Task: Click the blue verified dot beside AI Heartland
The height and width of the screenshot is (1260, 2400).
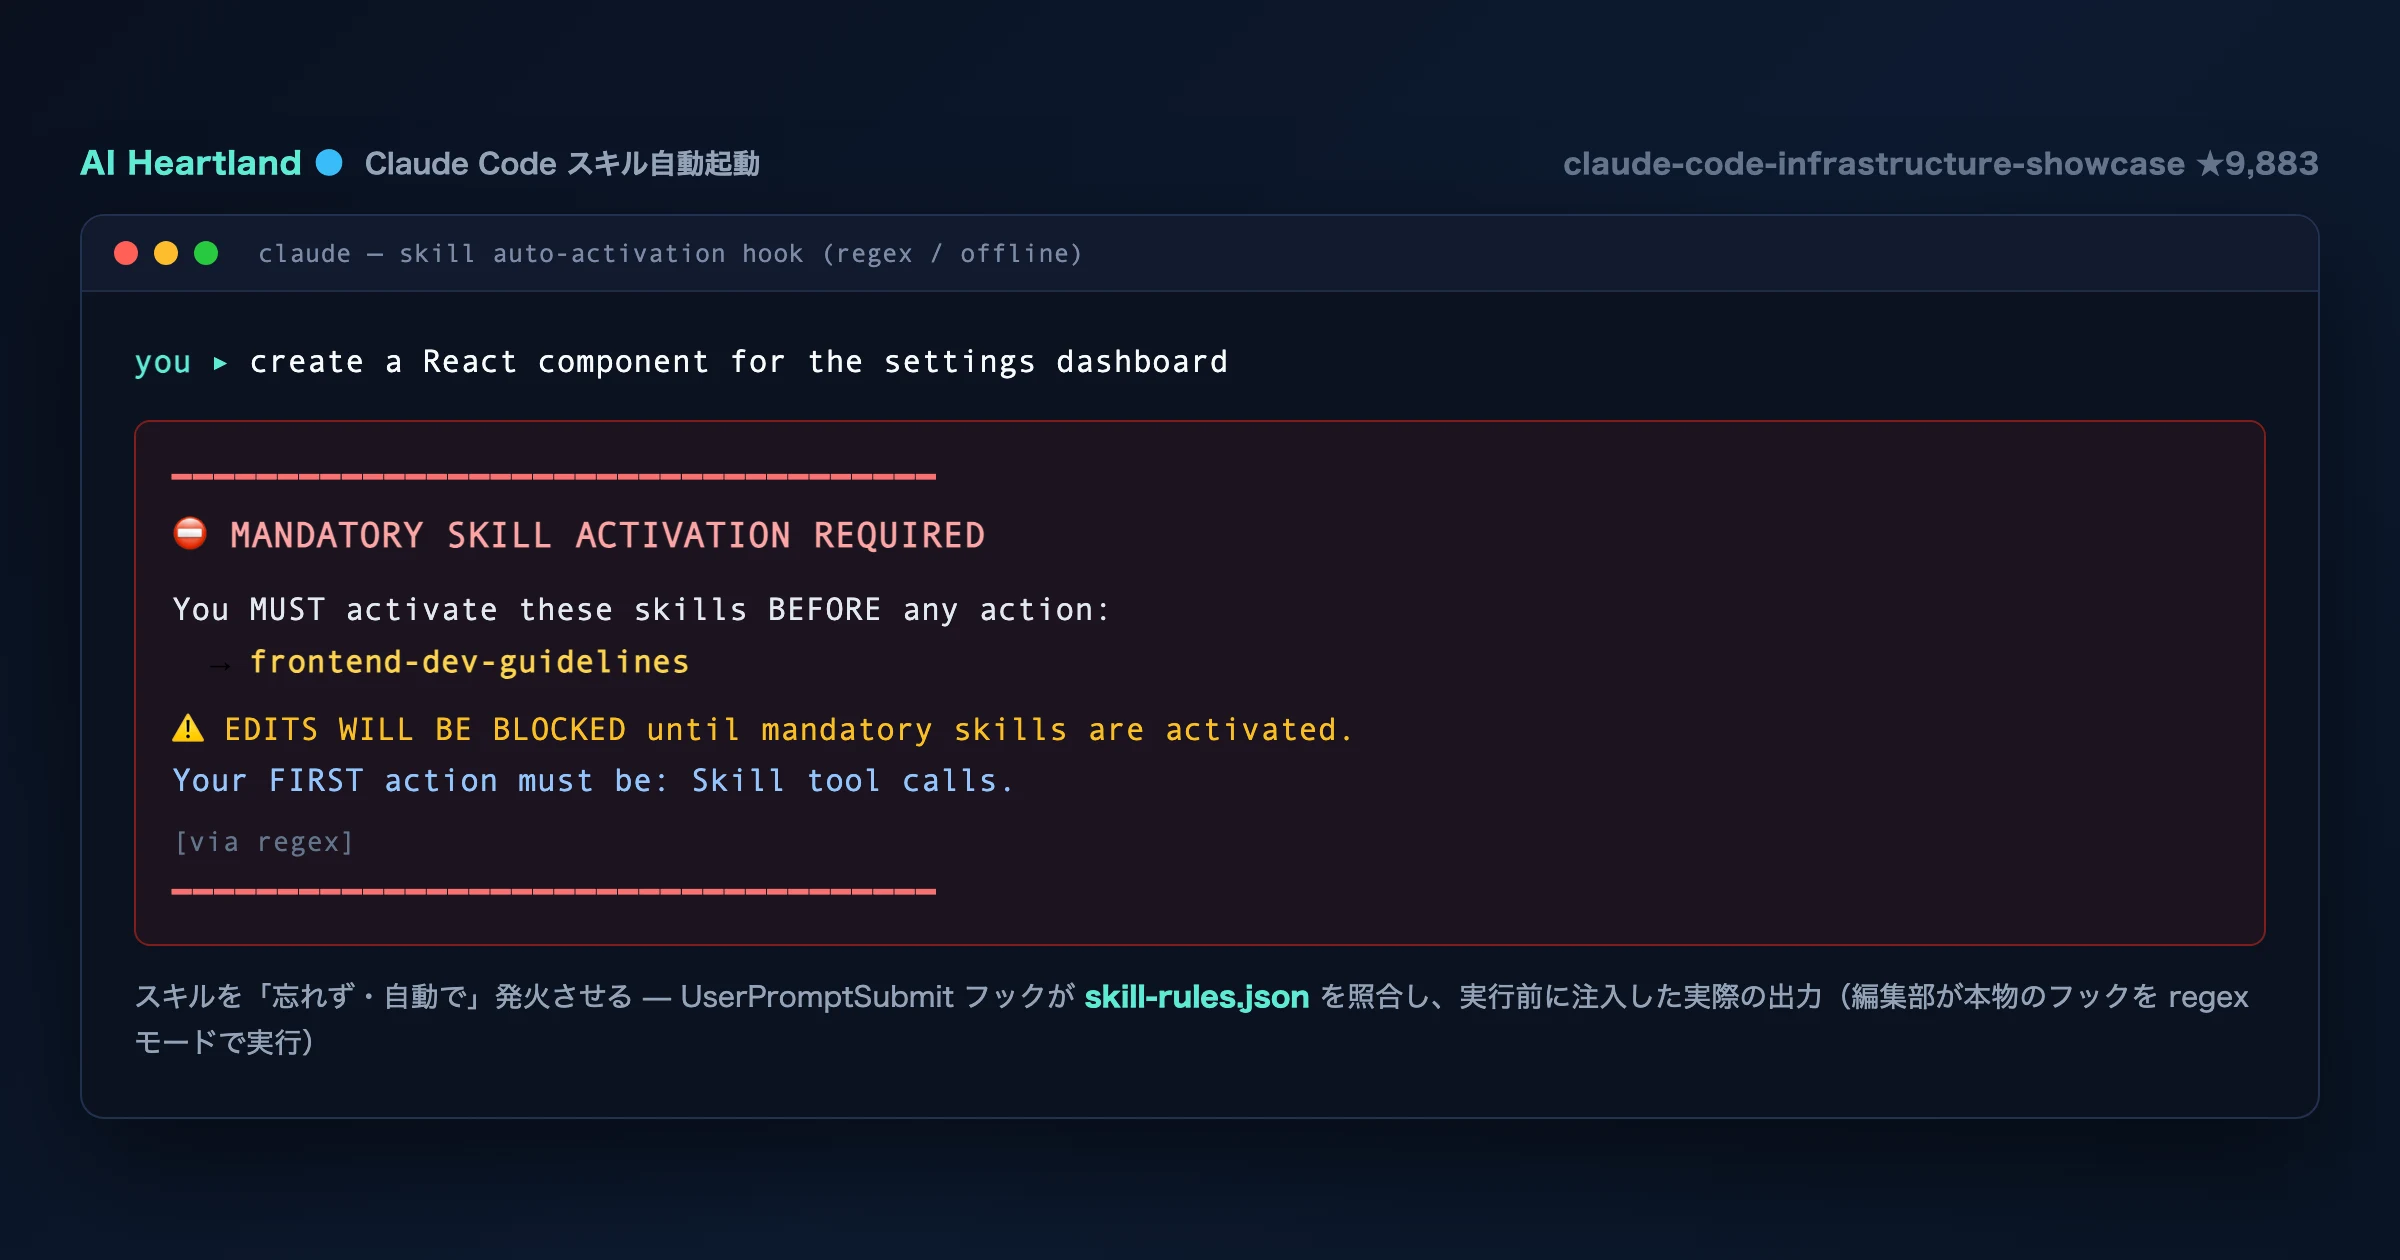Action: [329, 162]
